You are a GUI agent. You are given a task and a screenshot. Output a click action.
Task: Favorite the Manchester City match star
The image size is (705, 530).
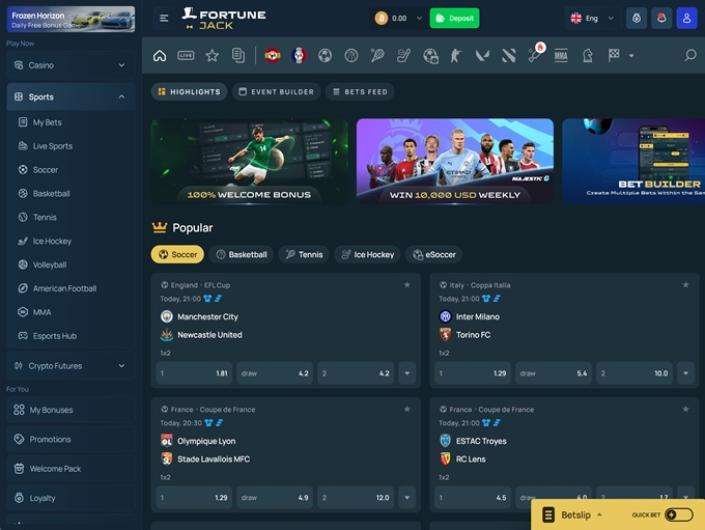(407, 285)
